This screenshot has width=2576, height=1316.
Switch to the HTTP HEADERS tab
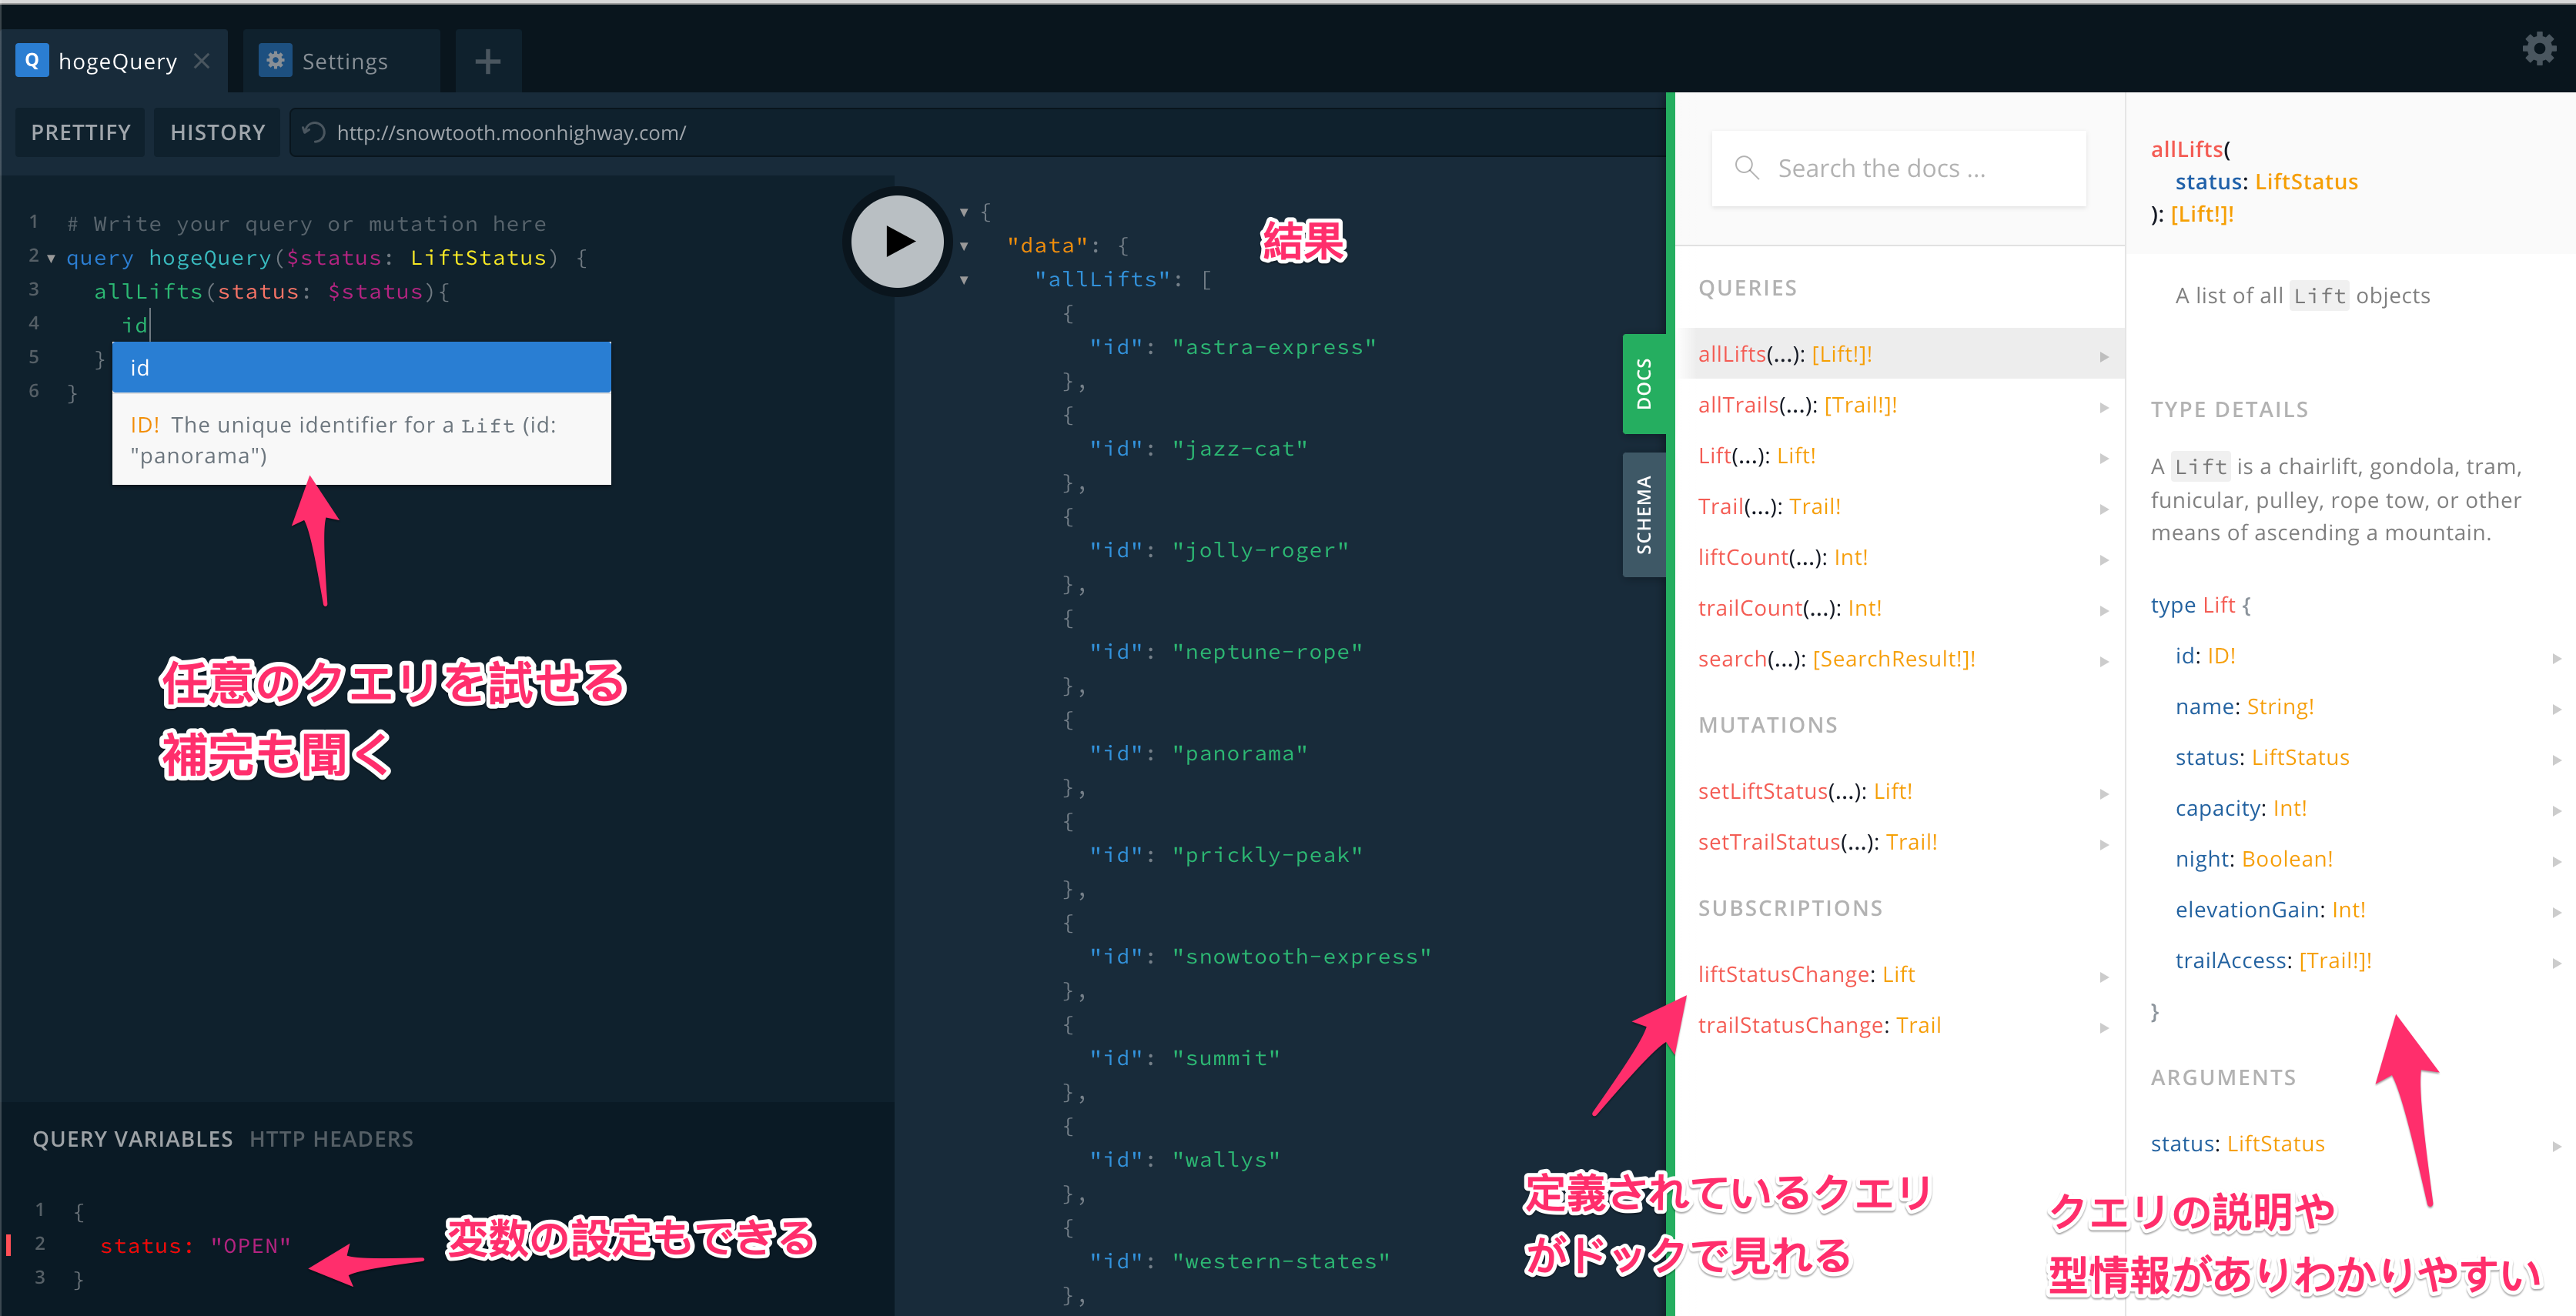332,1138
